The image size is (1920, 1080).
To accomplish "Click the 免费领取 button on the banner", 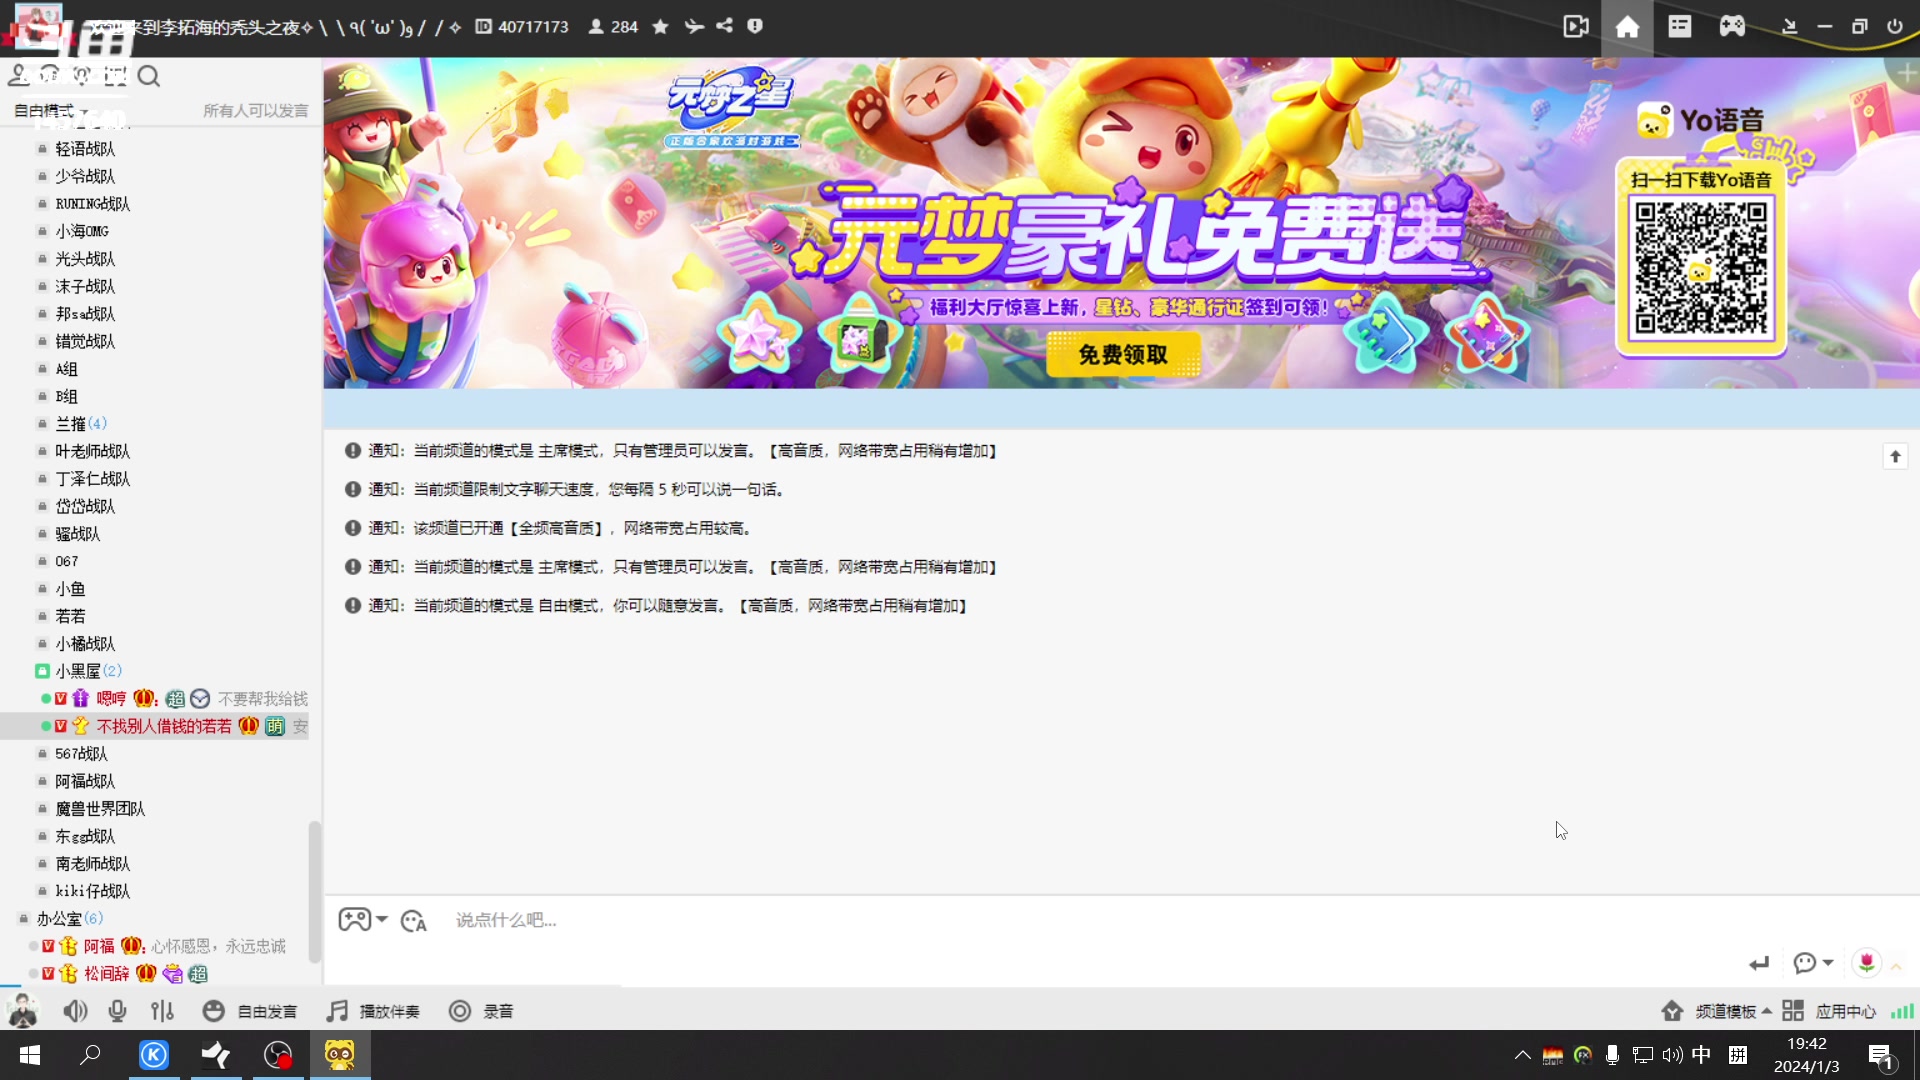I will click(x=1125, y=355).
